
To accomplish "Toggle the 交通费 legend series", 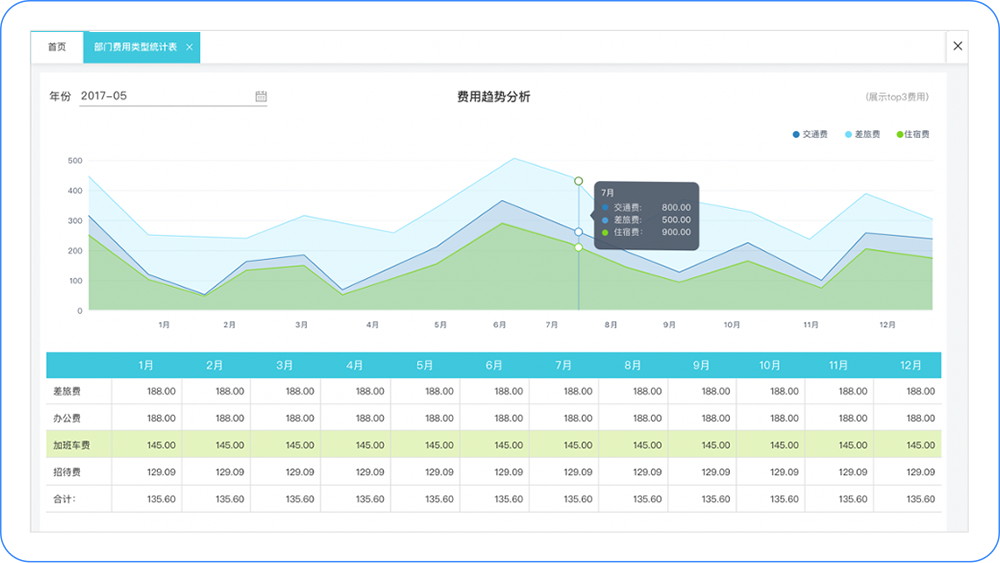I will click(810, 134).
